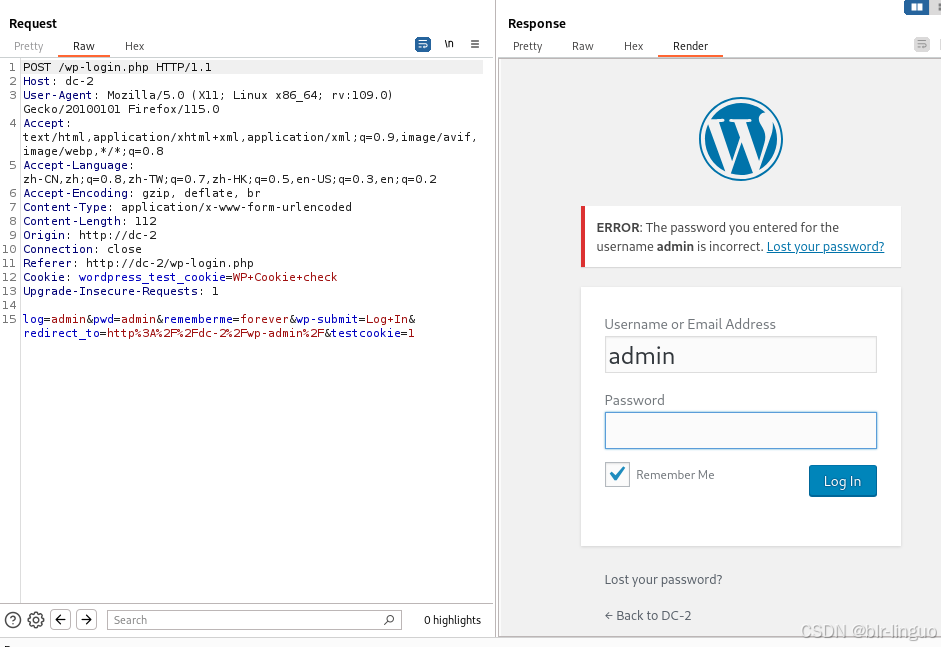Click the WordPress logo in rendered response
The width and height of the screenshot is (941, 647).
(741, 139)
